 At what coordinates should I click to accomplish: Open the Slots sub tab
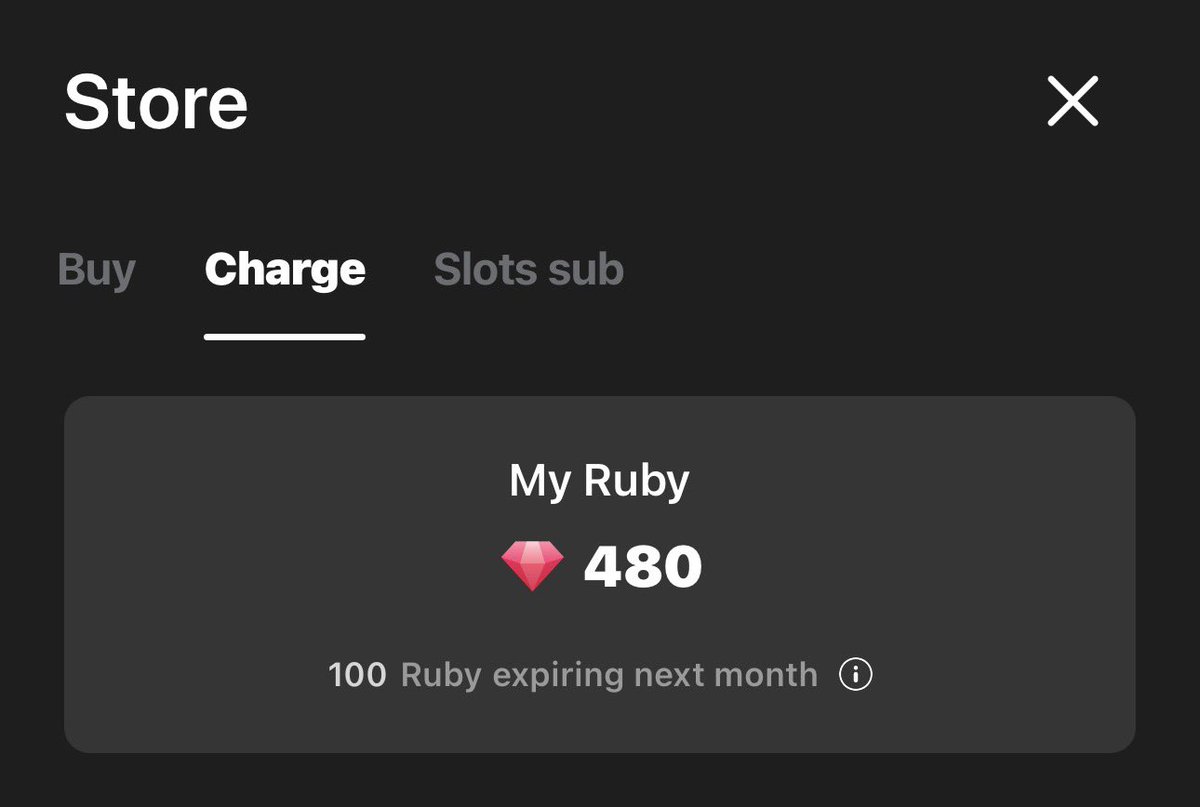coord(529,270)
